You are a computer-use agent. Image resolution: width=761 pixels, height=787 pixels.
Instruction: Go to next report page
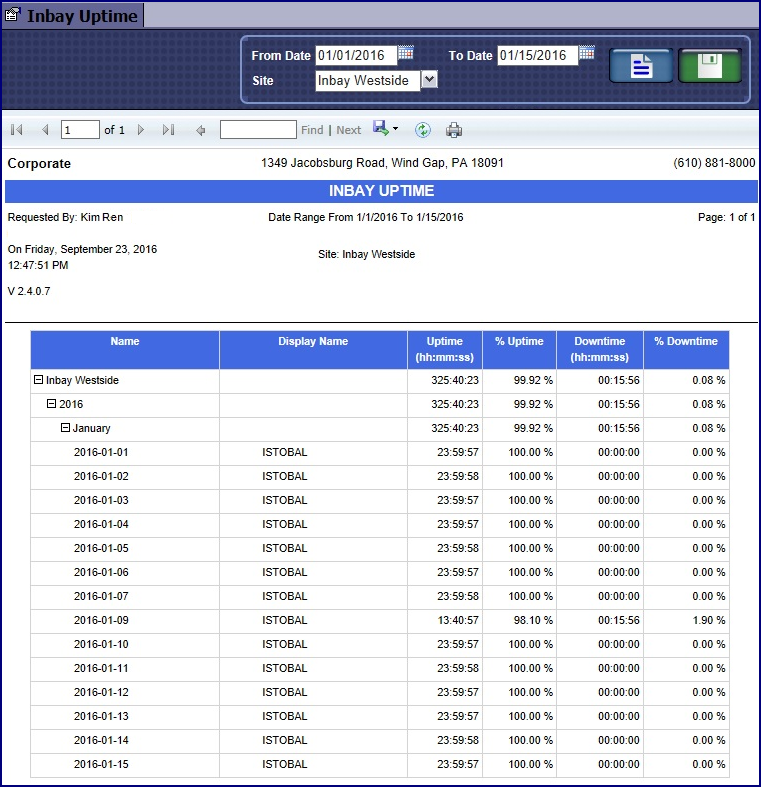tap(141, 130)
